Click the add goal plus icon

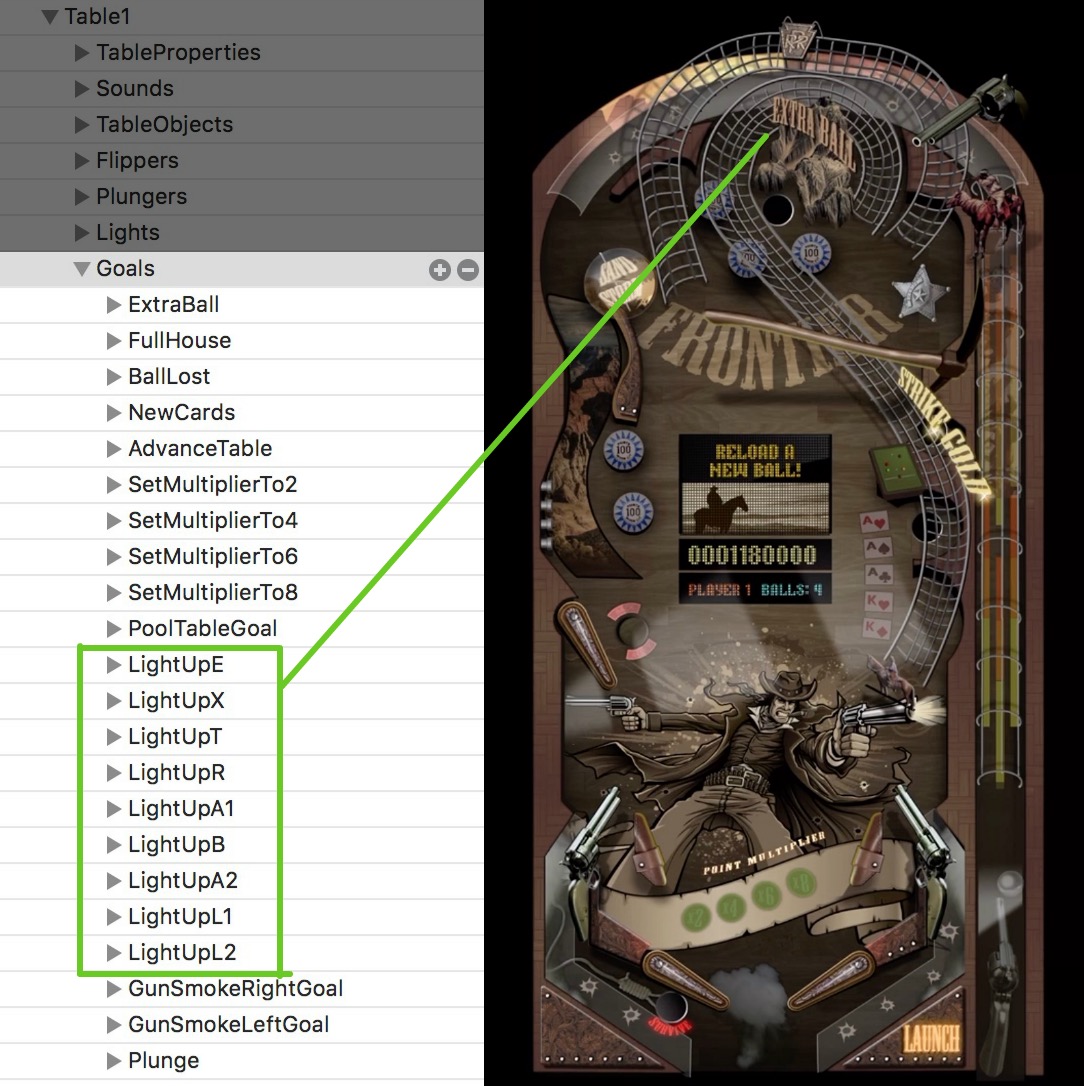(x=440, y=269)
